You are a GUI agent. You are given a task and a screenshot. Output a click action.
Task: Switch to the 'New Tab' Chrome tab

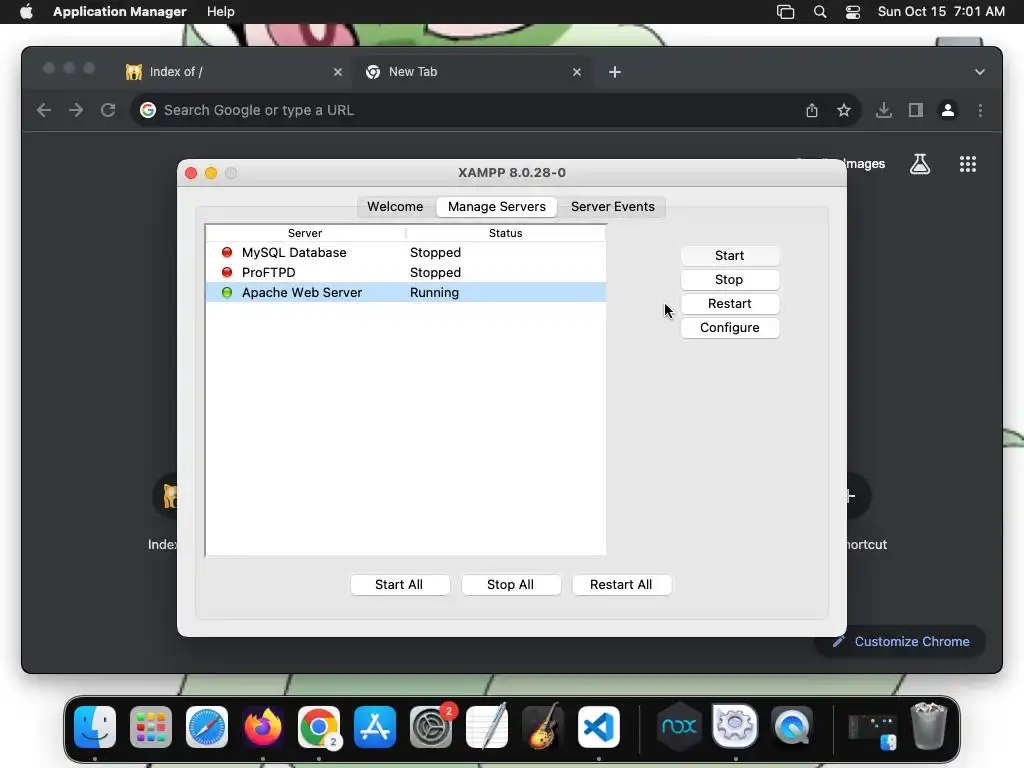[x=474, y=72]
